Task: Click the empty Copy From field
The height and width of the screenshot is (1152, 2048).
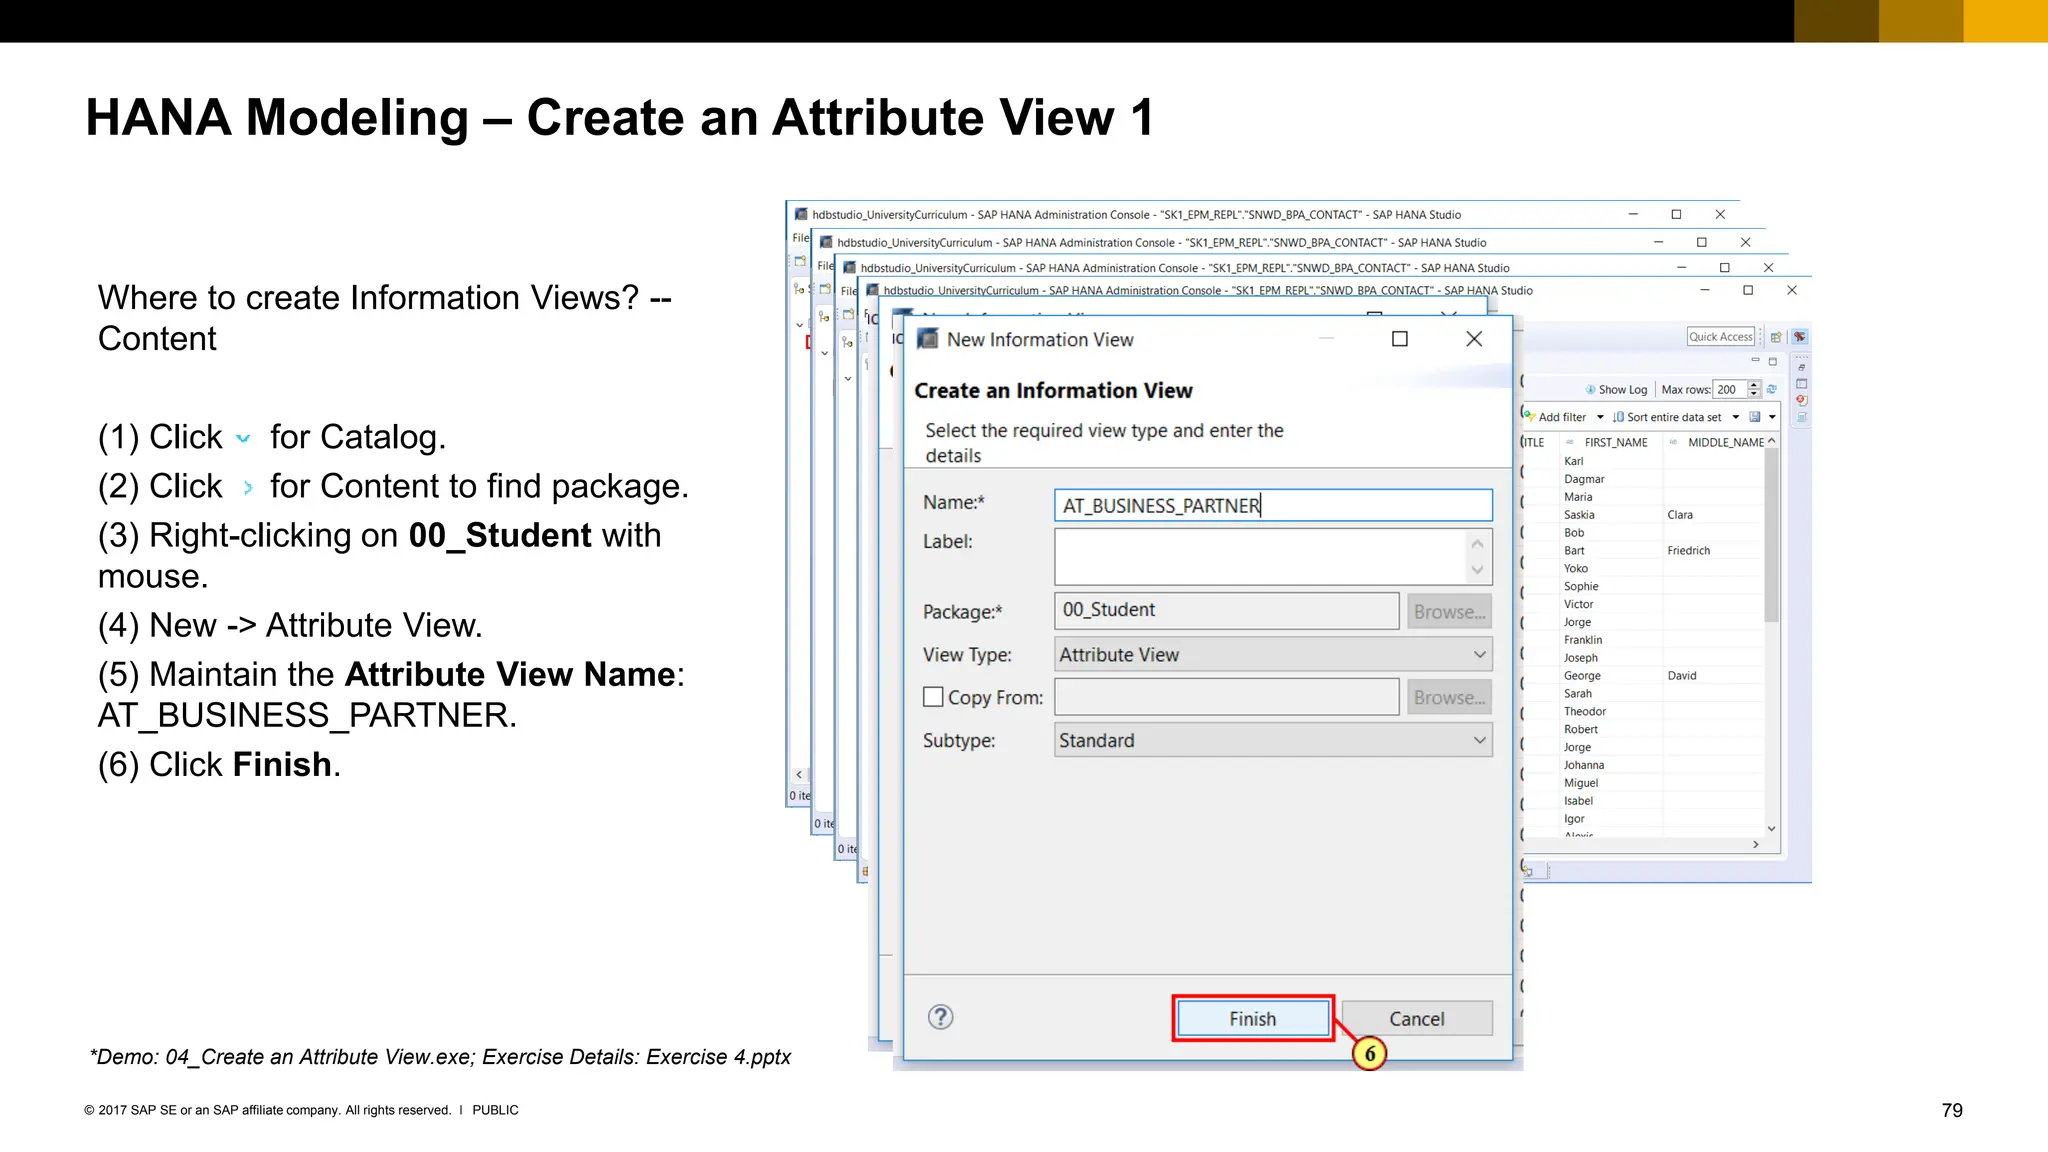Action: (1226, 697)
